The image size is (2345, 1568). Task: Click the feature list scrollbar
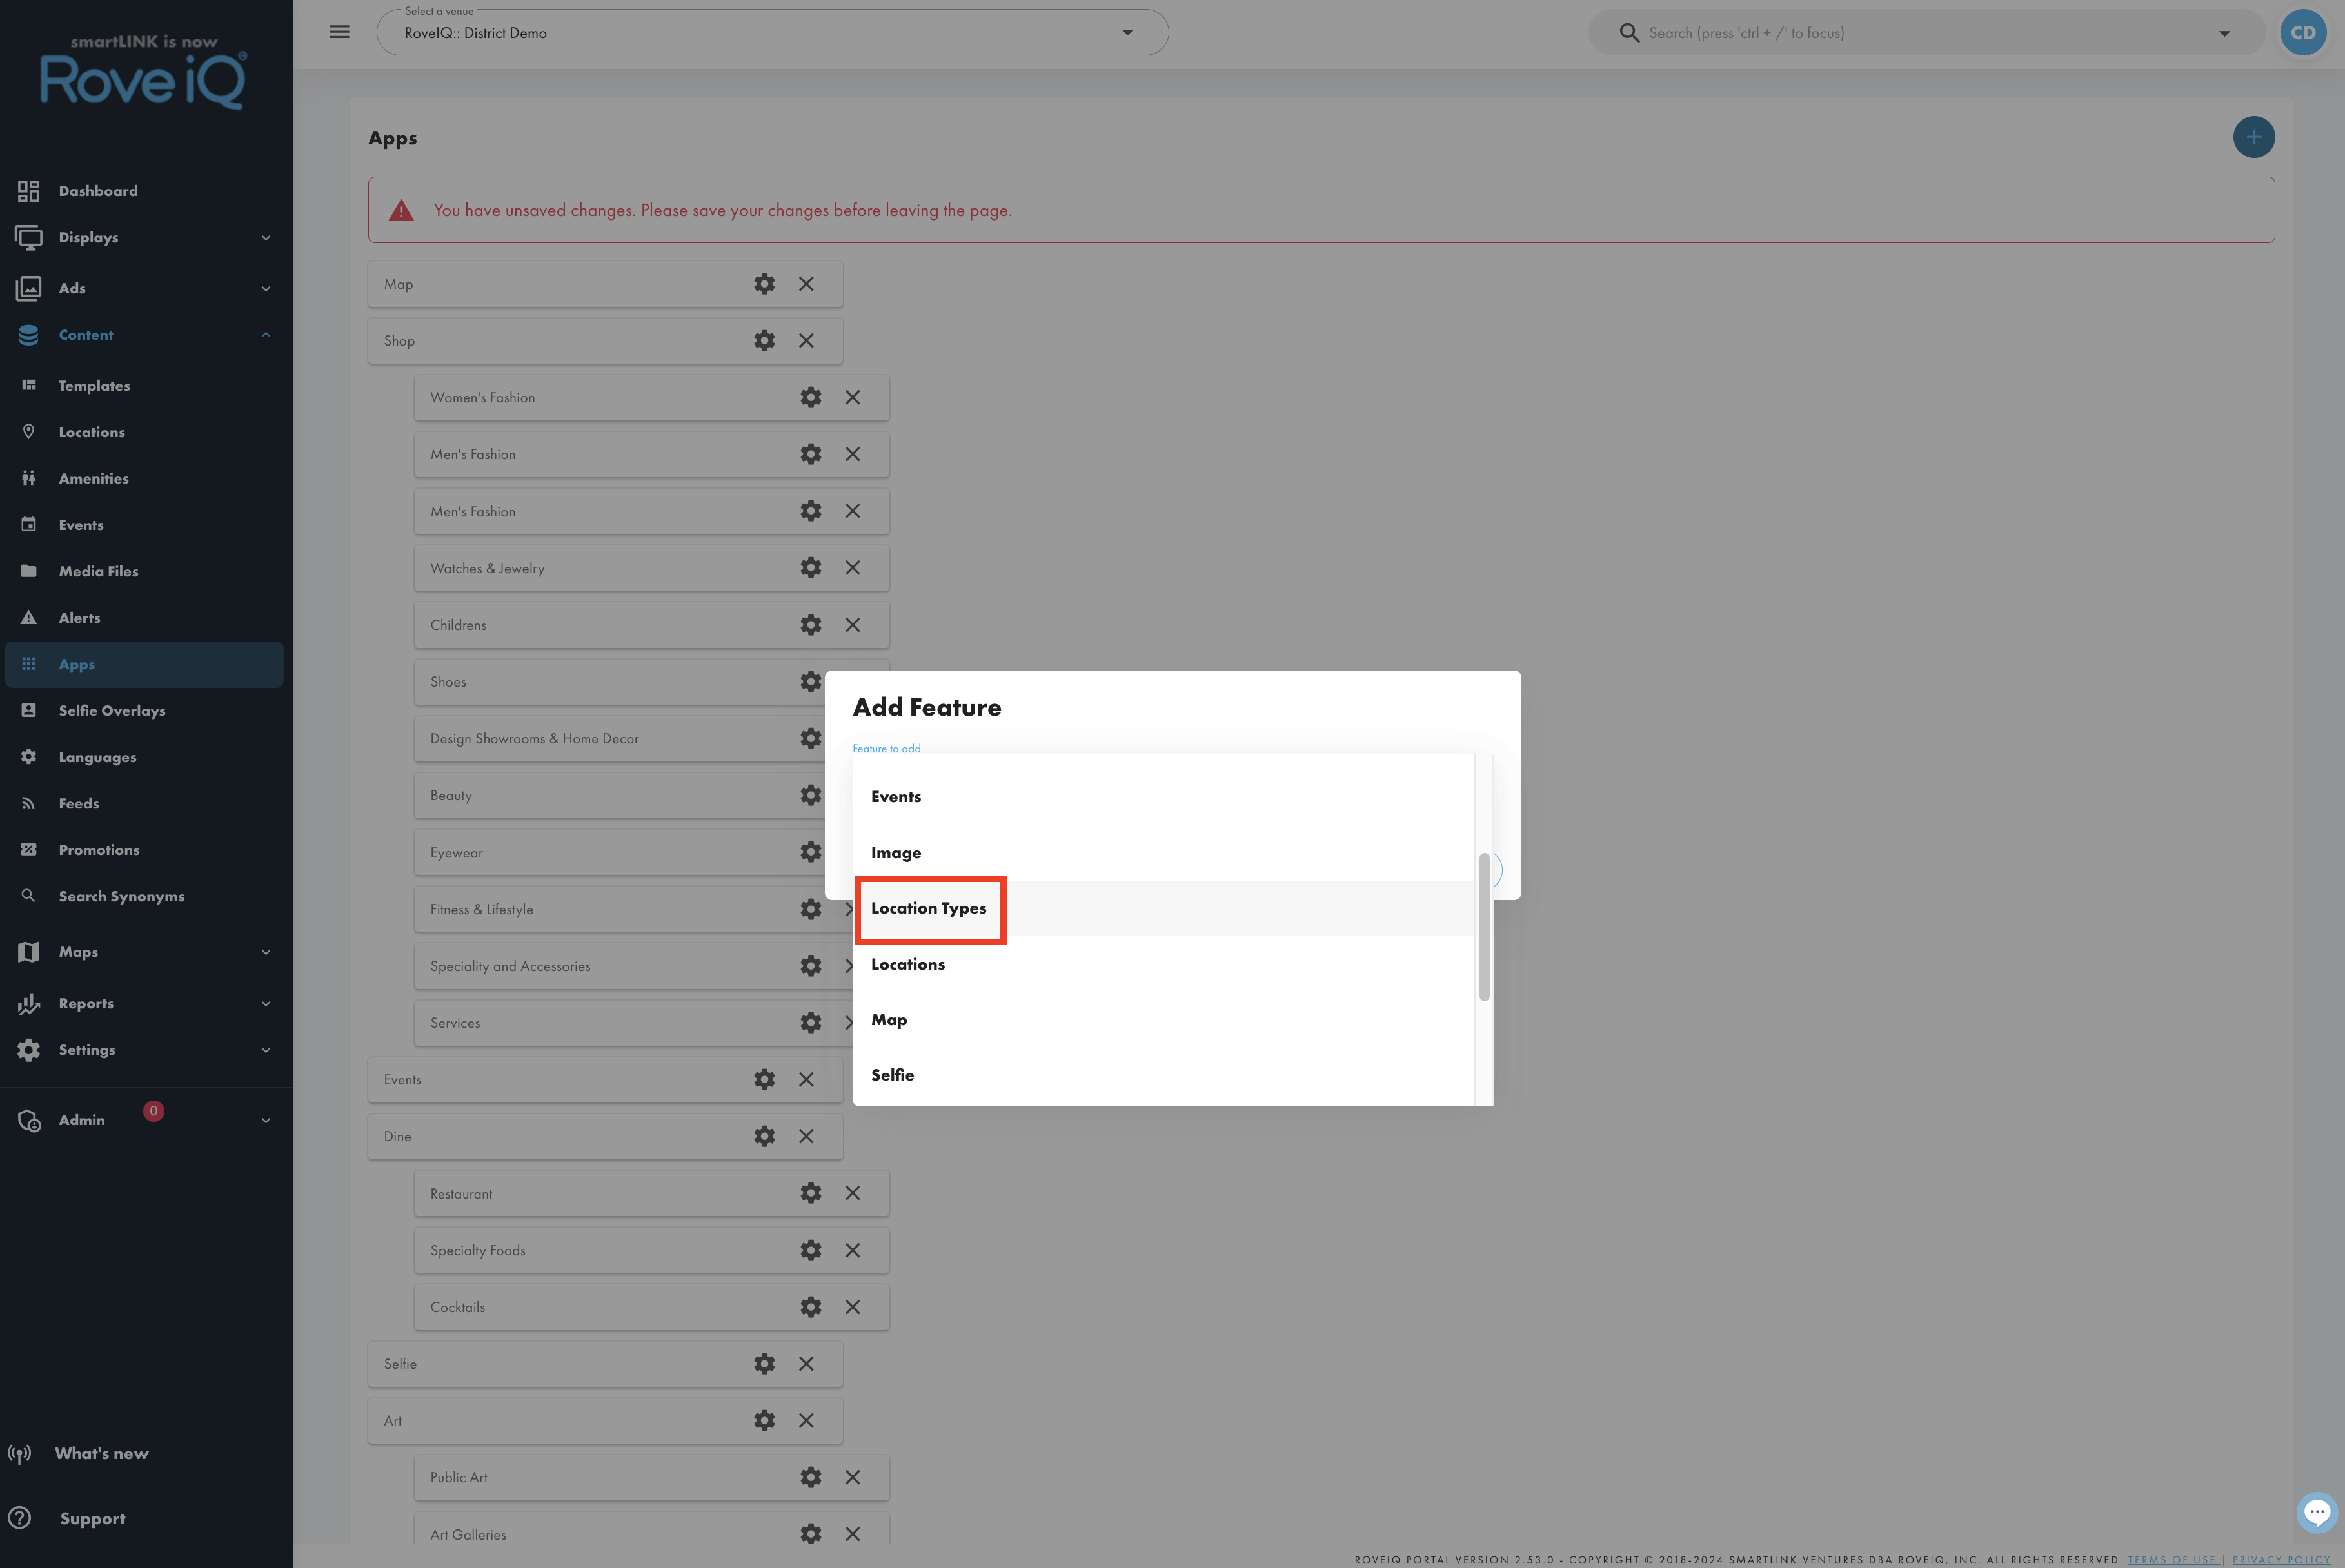pos(1484,926)
